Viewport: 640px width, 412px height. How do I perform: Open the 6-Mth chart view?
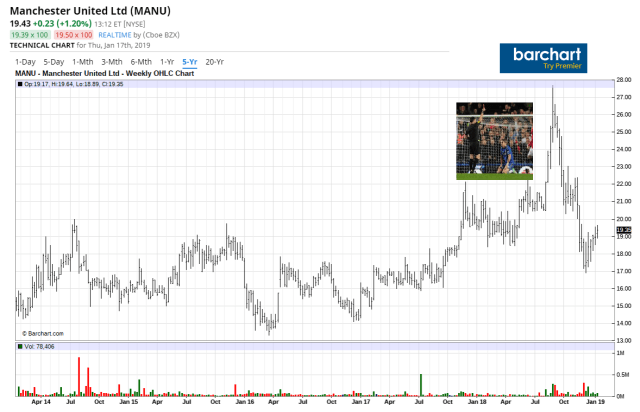pyautogui.click(x=141, y=62)
